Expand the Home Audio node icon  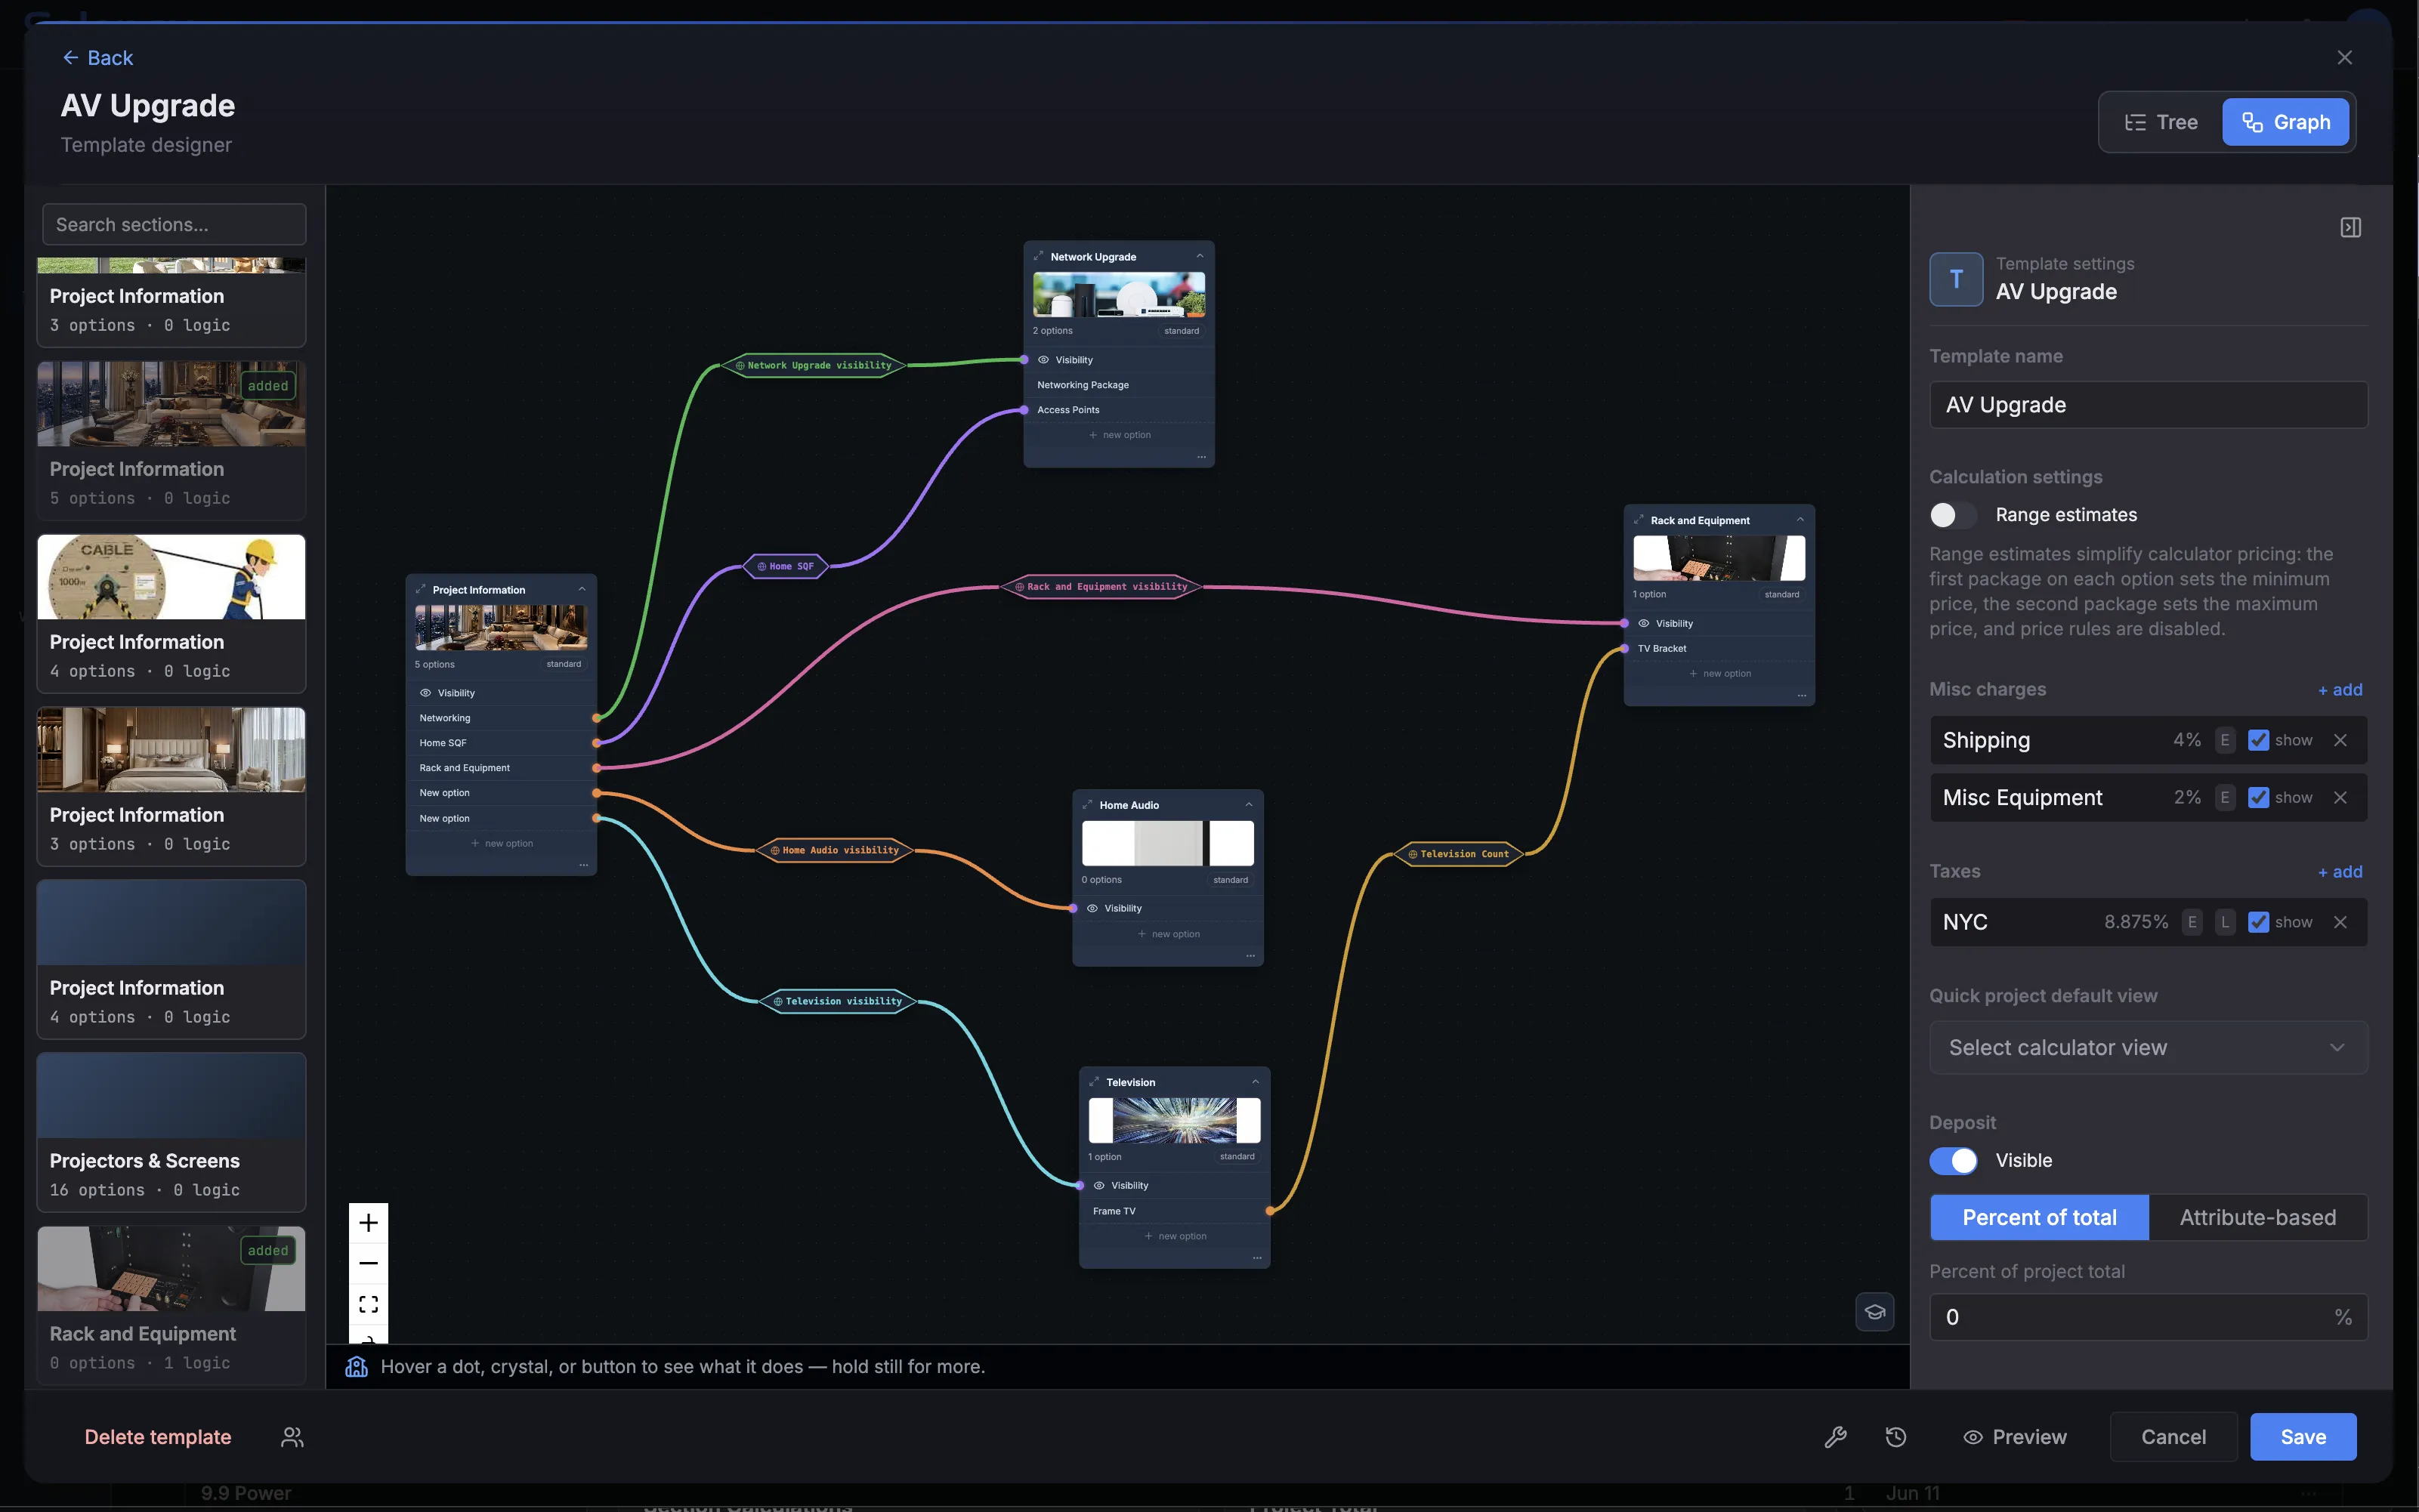tap(1087, 805)
